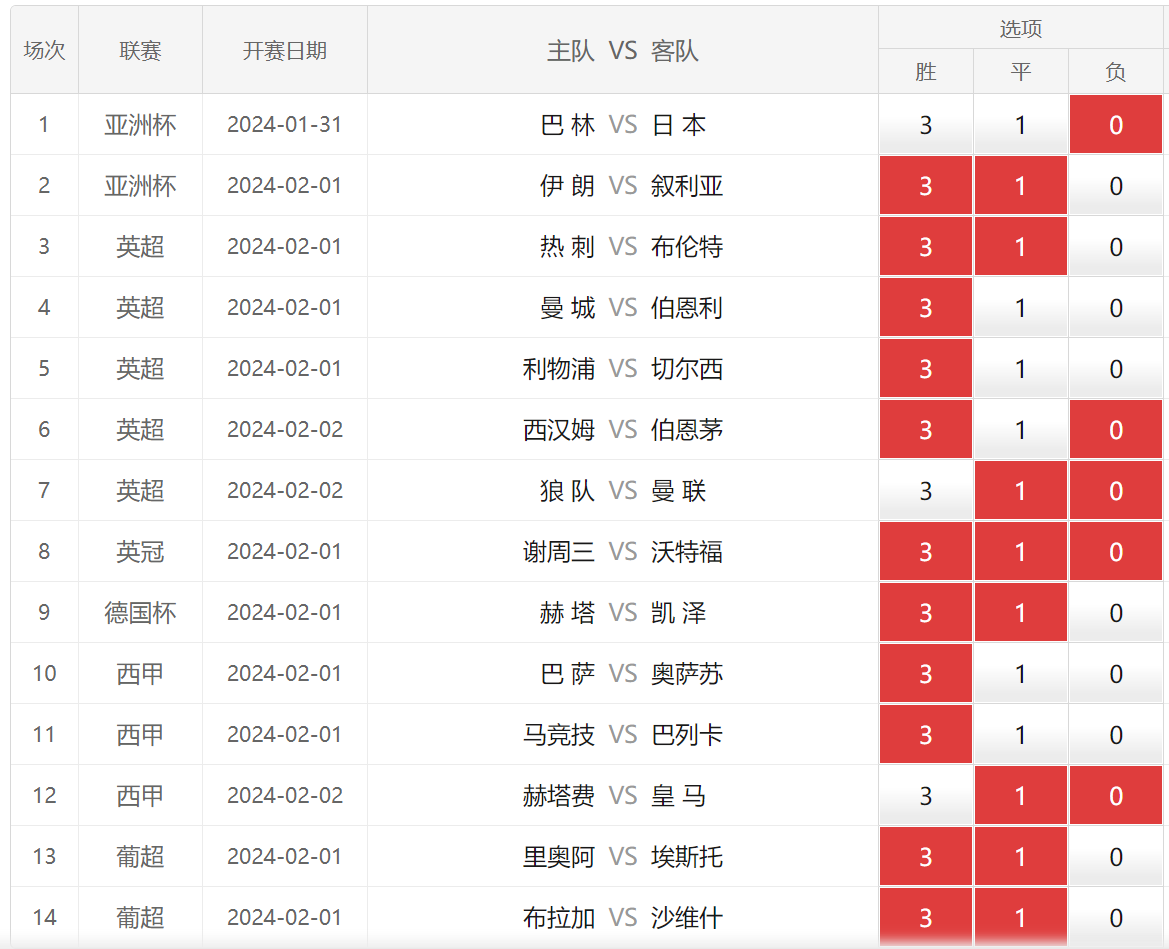Click the 狼队 VS 曼联 match text
1169x949 pixels.
click(623, 491)
